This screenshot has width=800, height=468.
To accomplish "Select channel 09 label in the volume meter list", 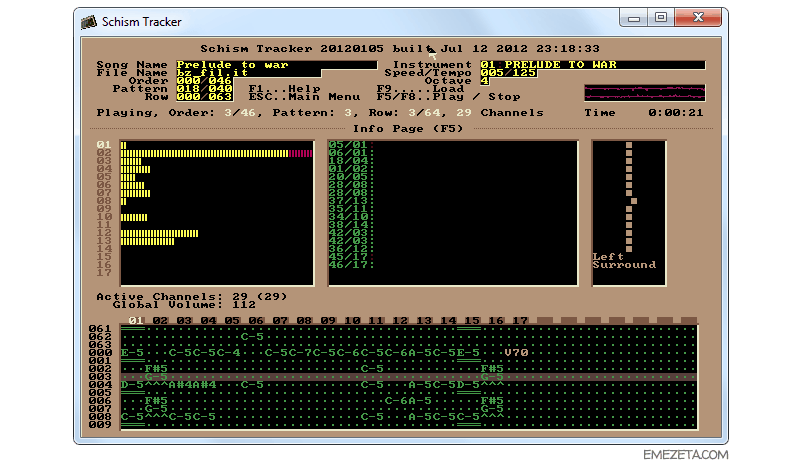I will [x=104, y=209].
